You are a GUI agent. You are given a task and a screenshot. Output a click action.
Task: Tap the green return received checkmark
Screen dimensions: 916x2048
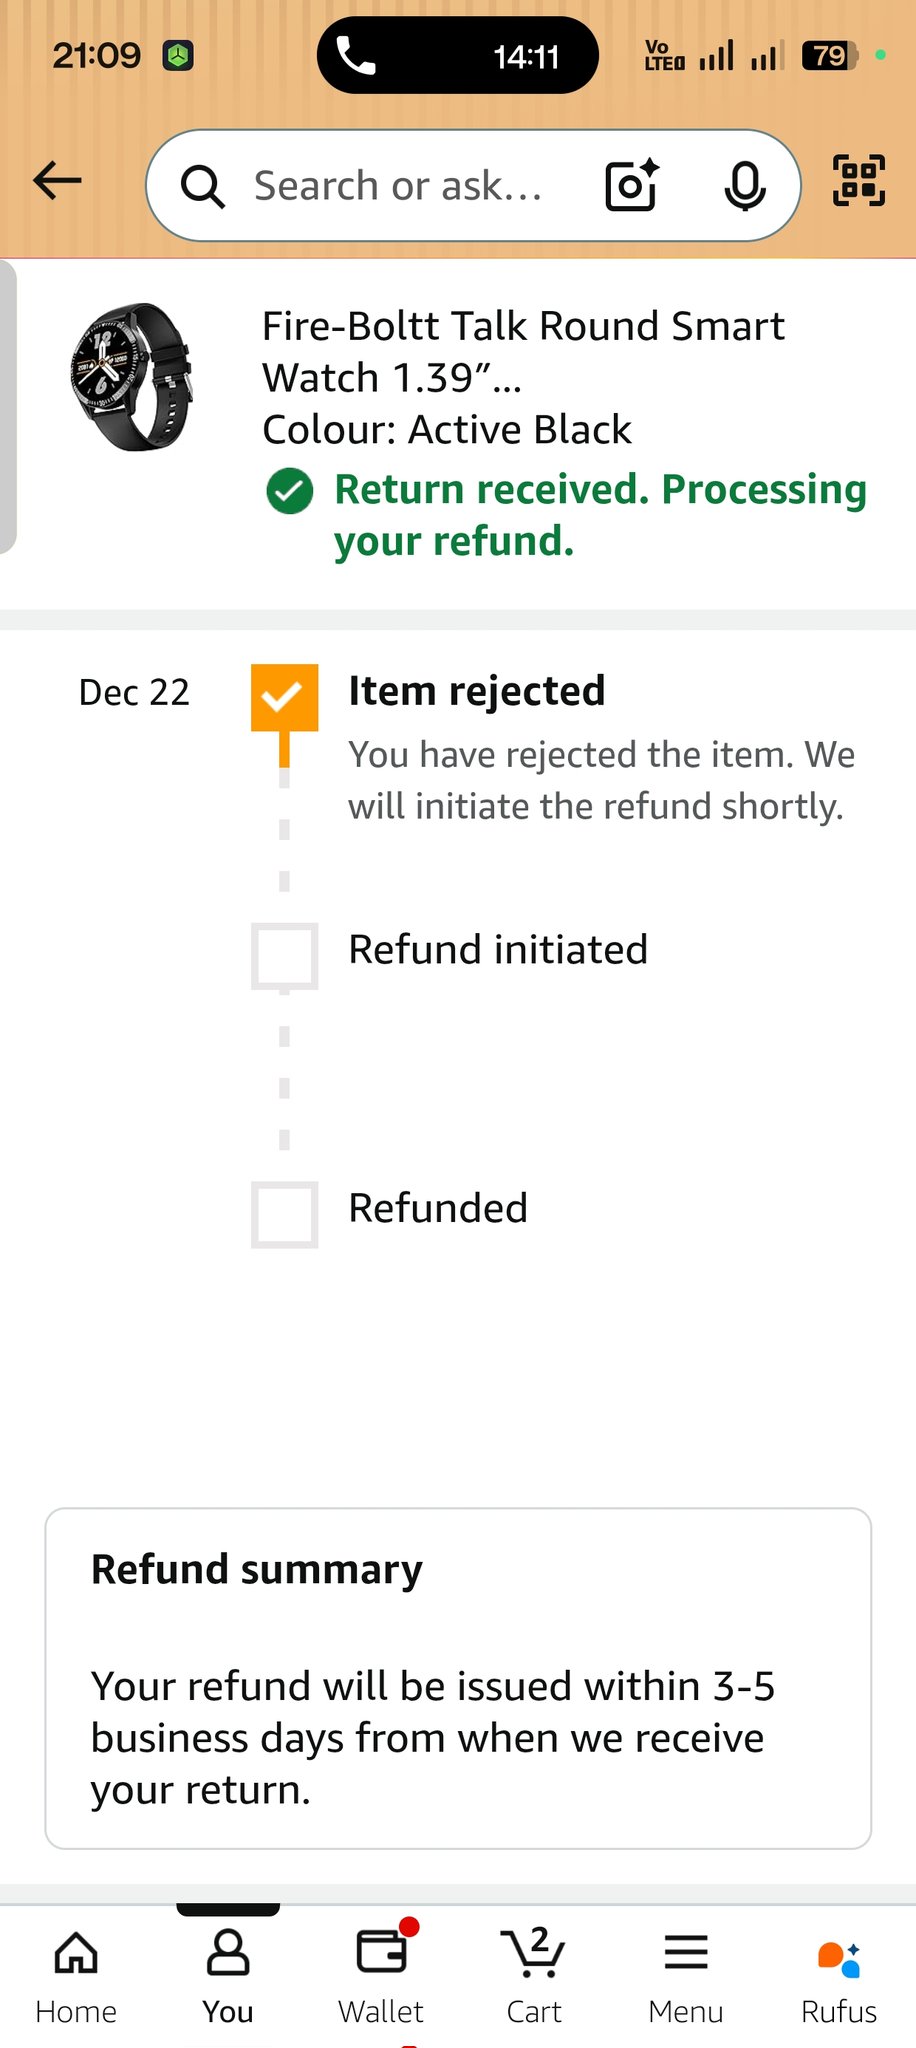click(290, 491)
